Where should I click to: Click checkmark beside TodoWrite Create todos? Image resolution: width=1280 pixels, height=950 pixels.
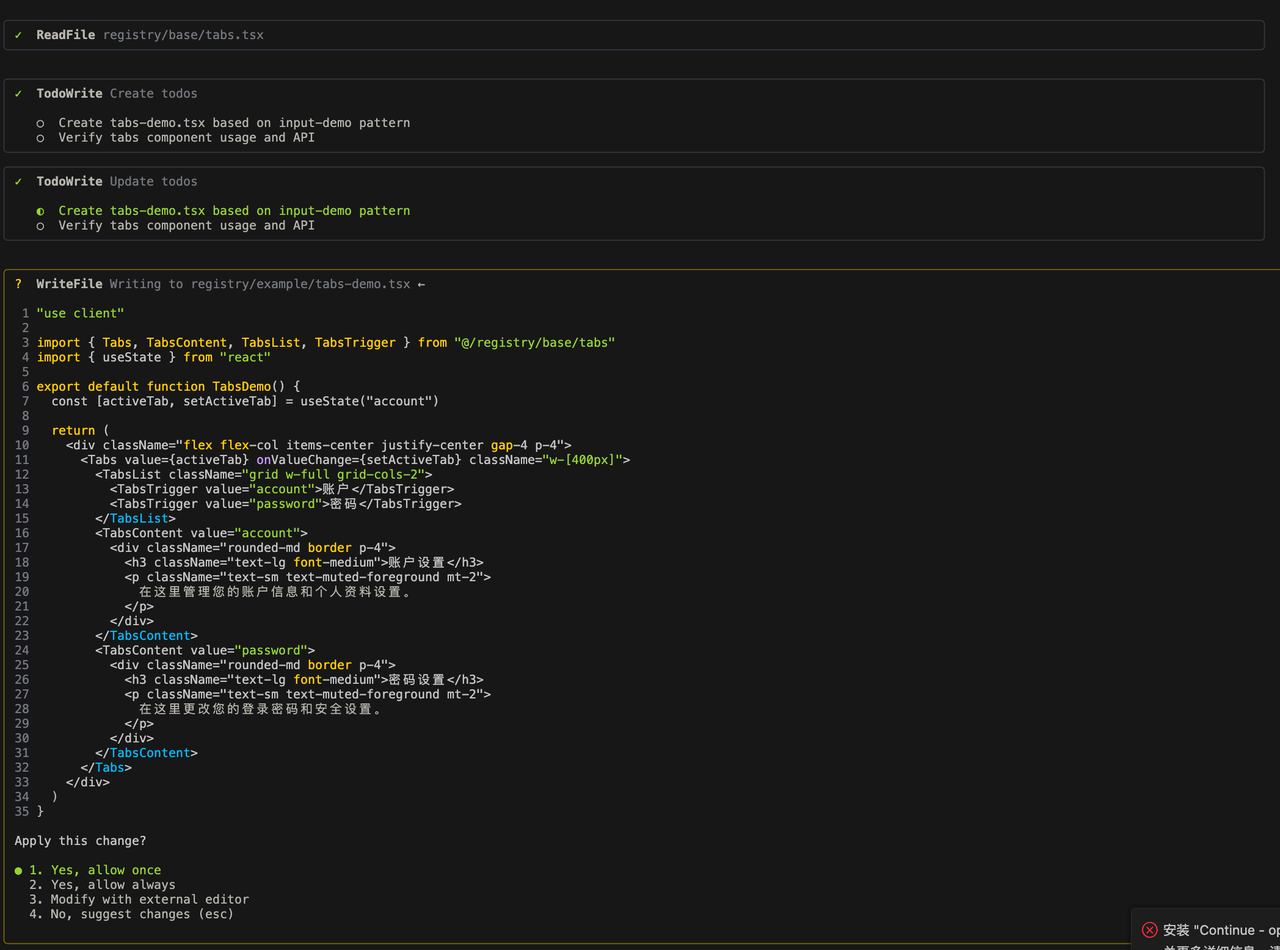pyautogui.click(x=18, y=94)
